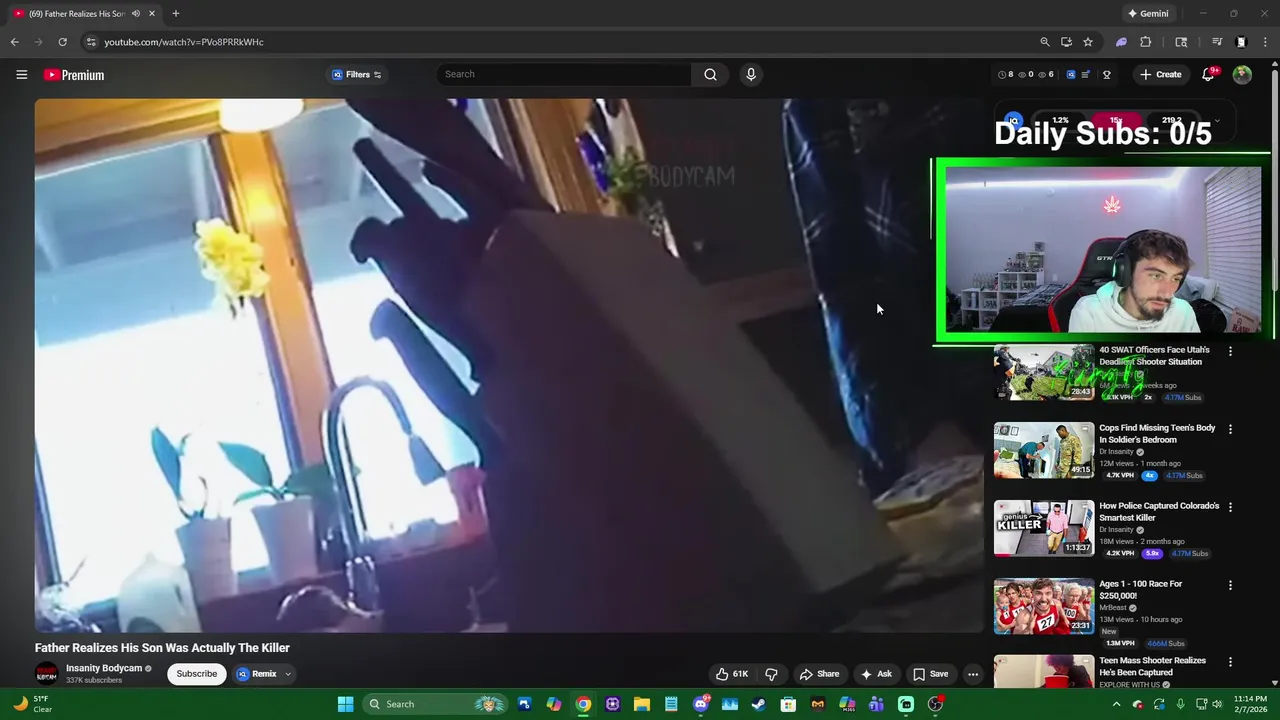1280x720 pixels.
Task: Show hidden system tray icons chevron
Action: point(1117,704)
